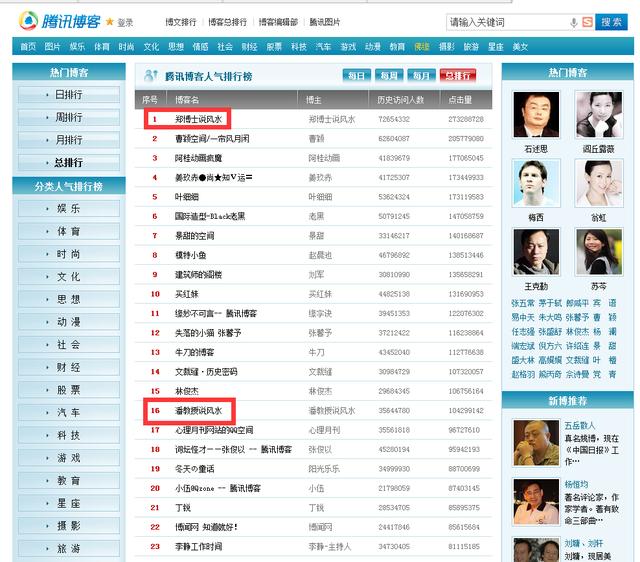
Task: Open the 腾讯图片 top link
Action: [325, 22]
